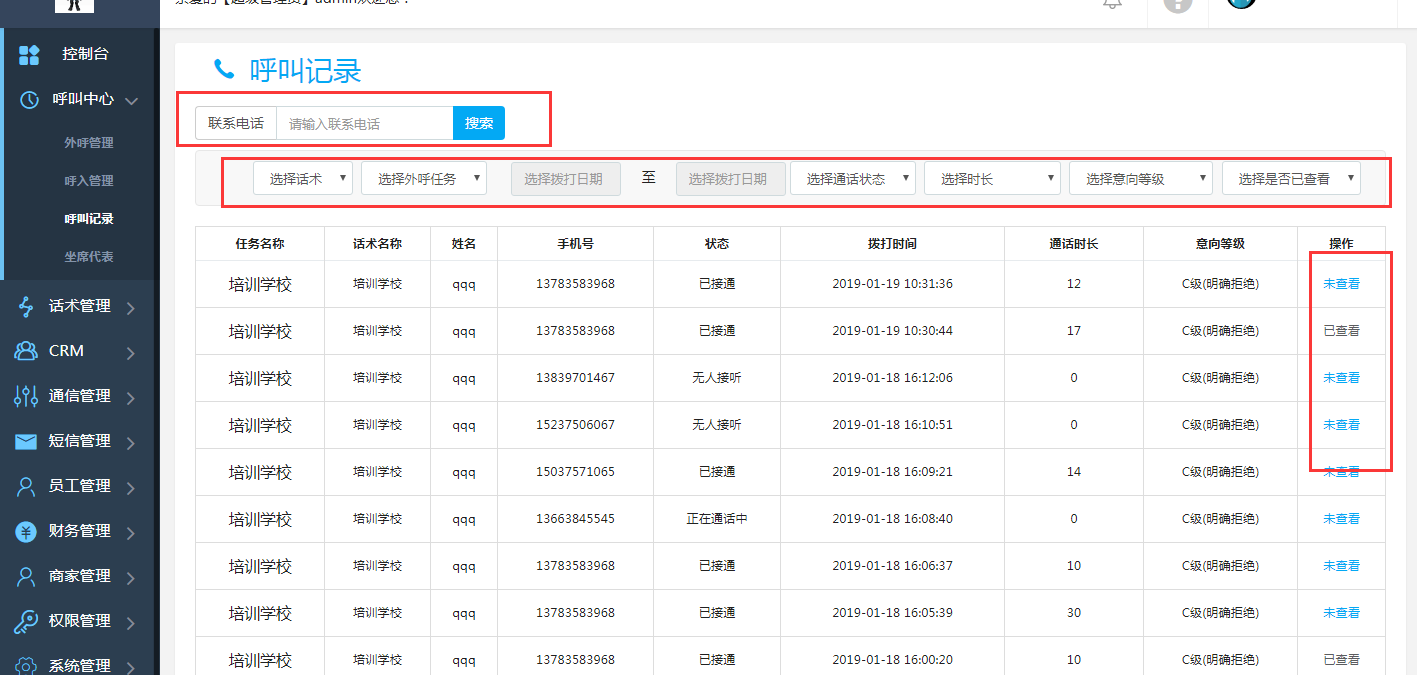This screenshot has width=1417, height=675.
Task: Click the 财务管理 yen icon
Action: [x=27, y=531]
